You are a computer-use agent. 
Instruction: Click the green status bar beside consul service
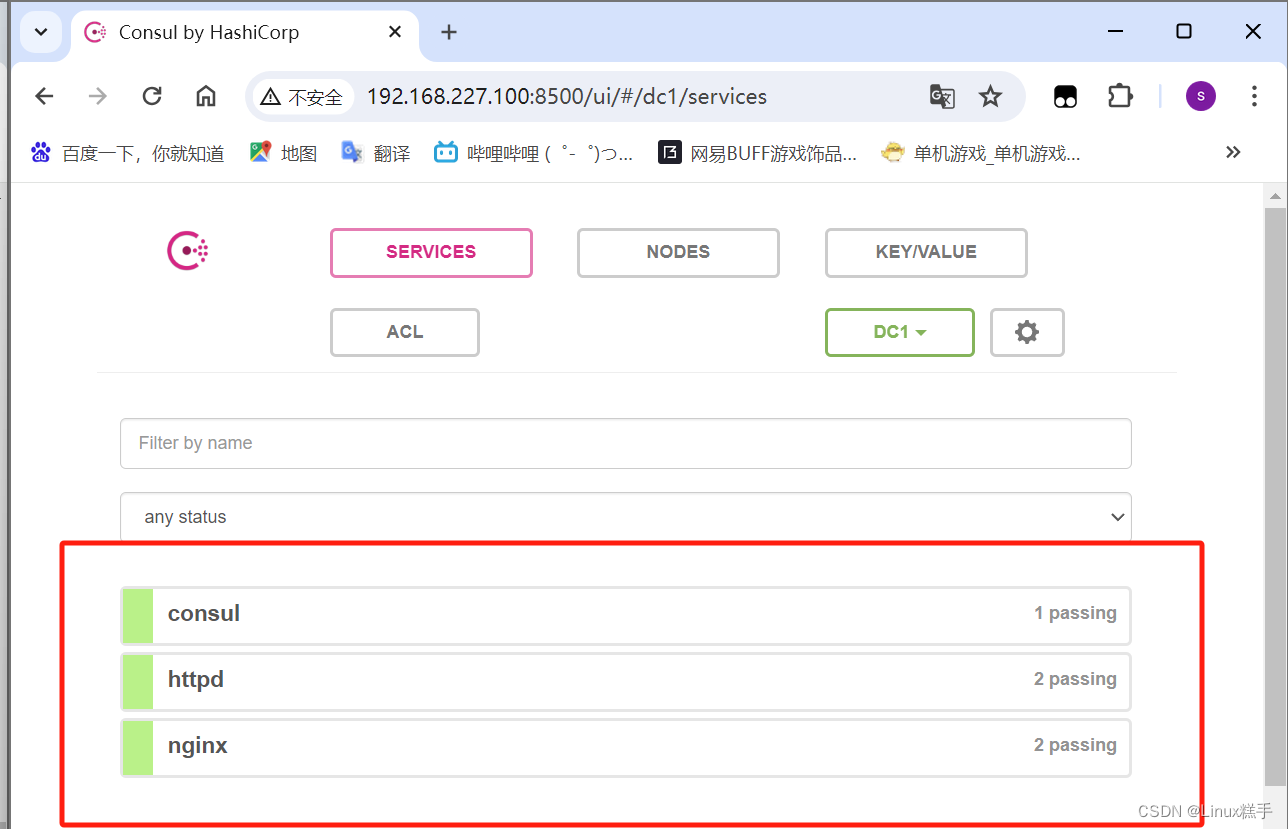137,615
